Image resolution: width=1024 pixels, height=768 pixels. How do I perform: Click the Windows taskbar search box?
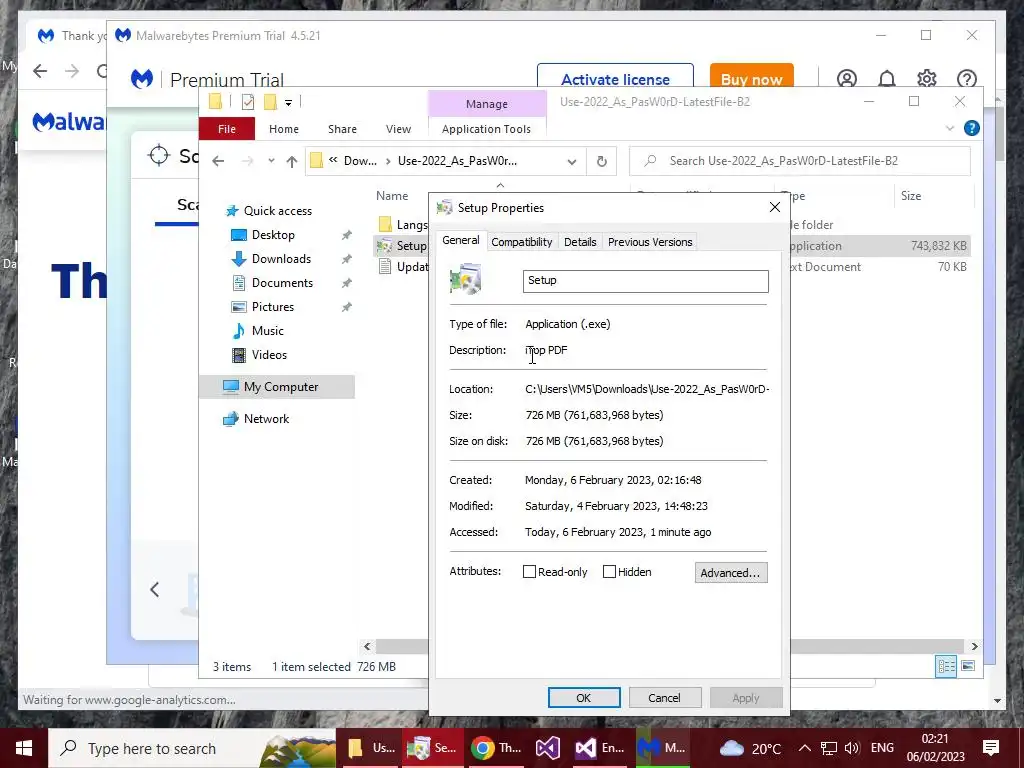click(x=192, y=748)
